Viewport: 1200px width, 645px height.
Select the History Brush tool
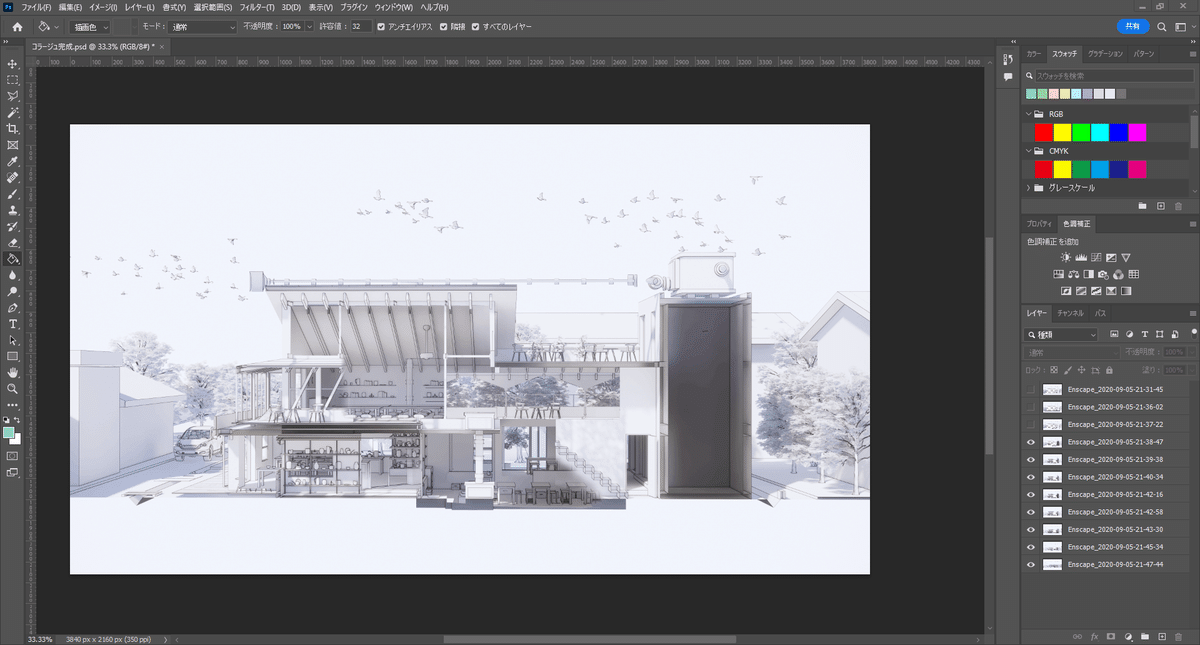coord(13,226)
